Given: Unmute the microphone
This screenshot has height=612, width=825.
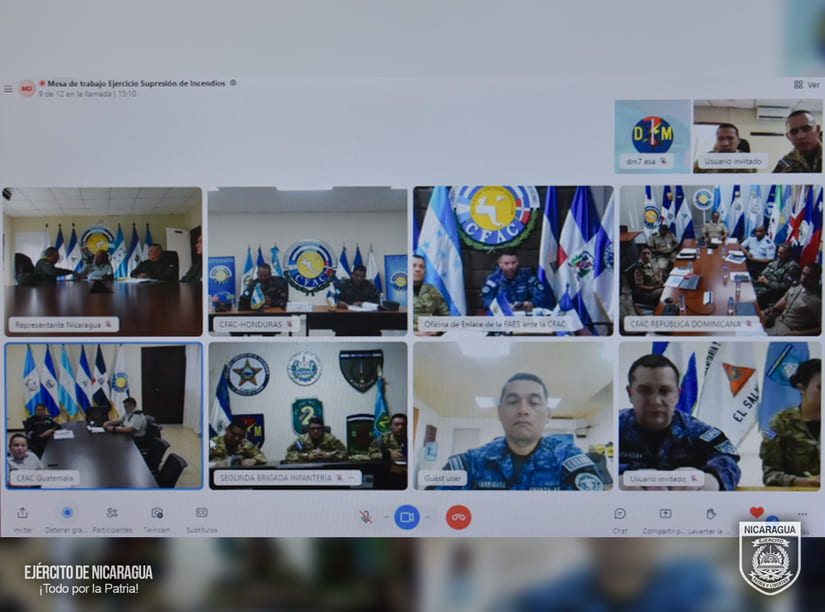Looking at the screenshot, I should tap(366, 517).
